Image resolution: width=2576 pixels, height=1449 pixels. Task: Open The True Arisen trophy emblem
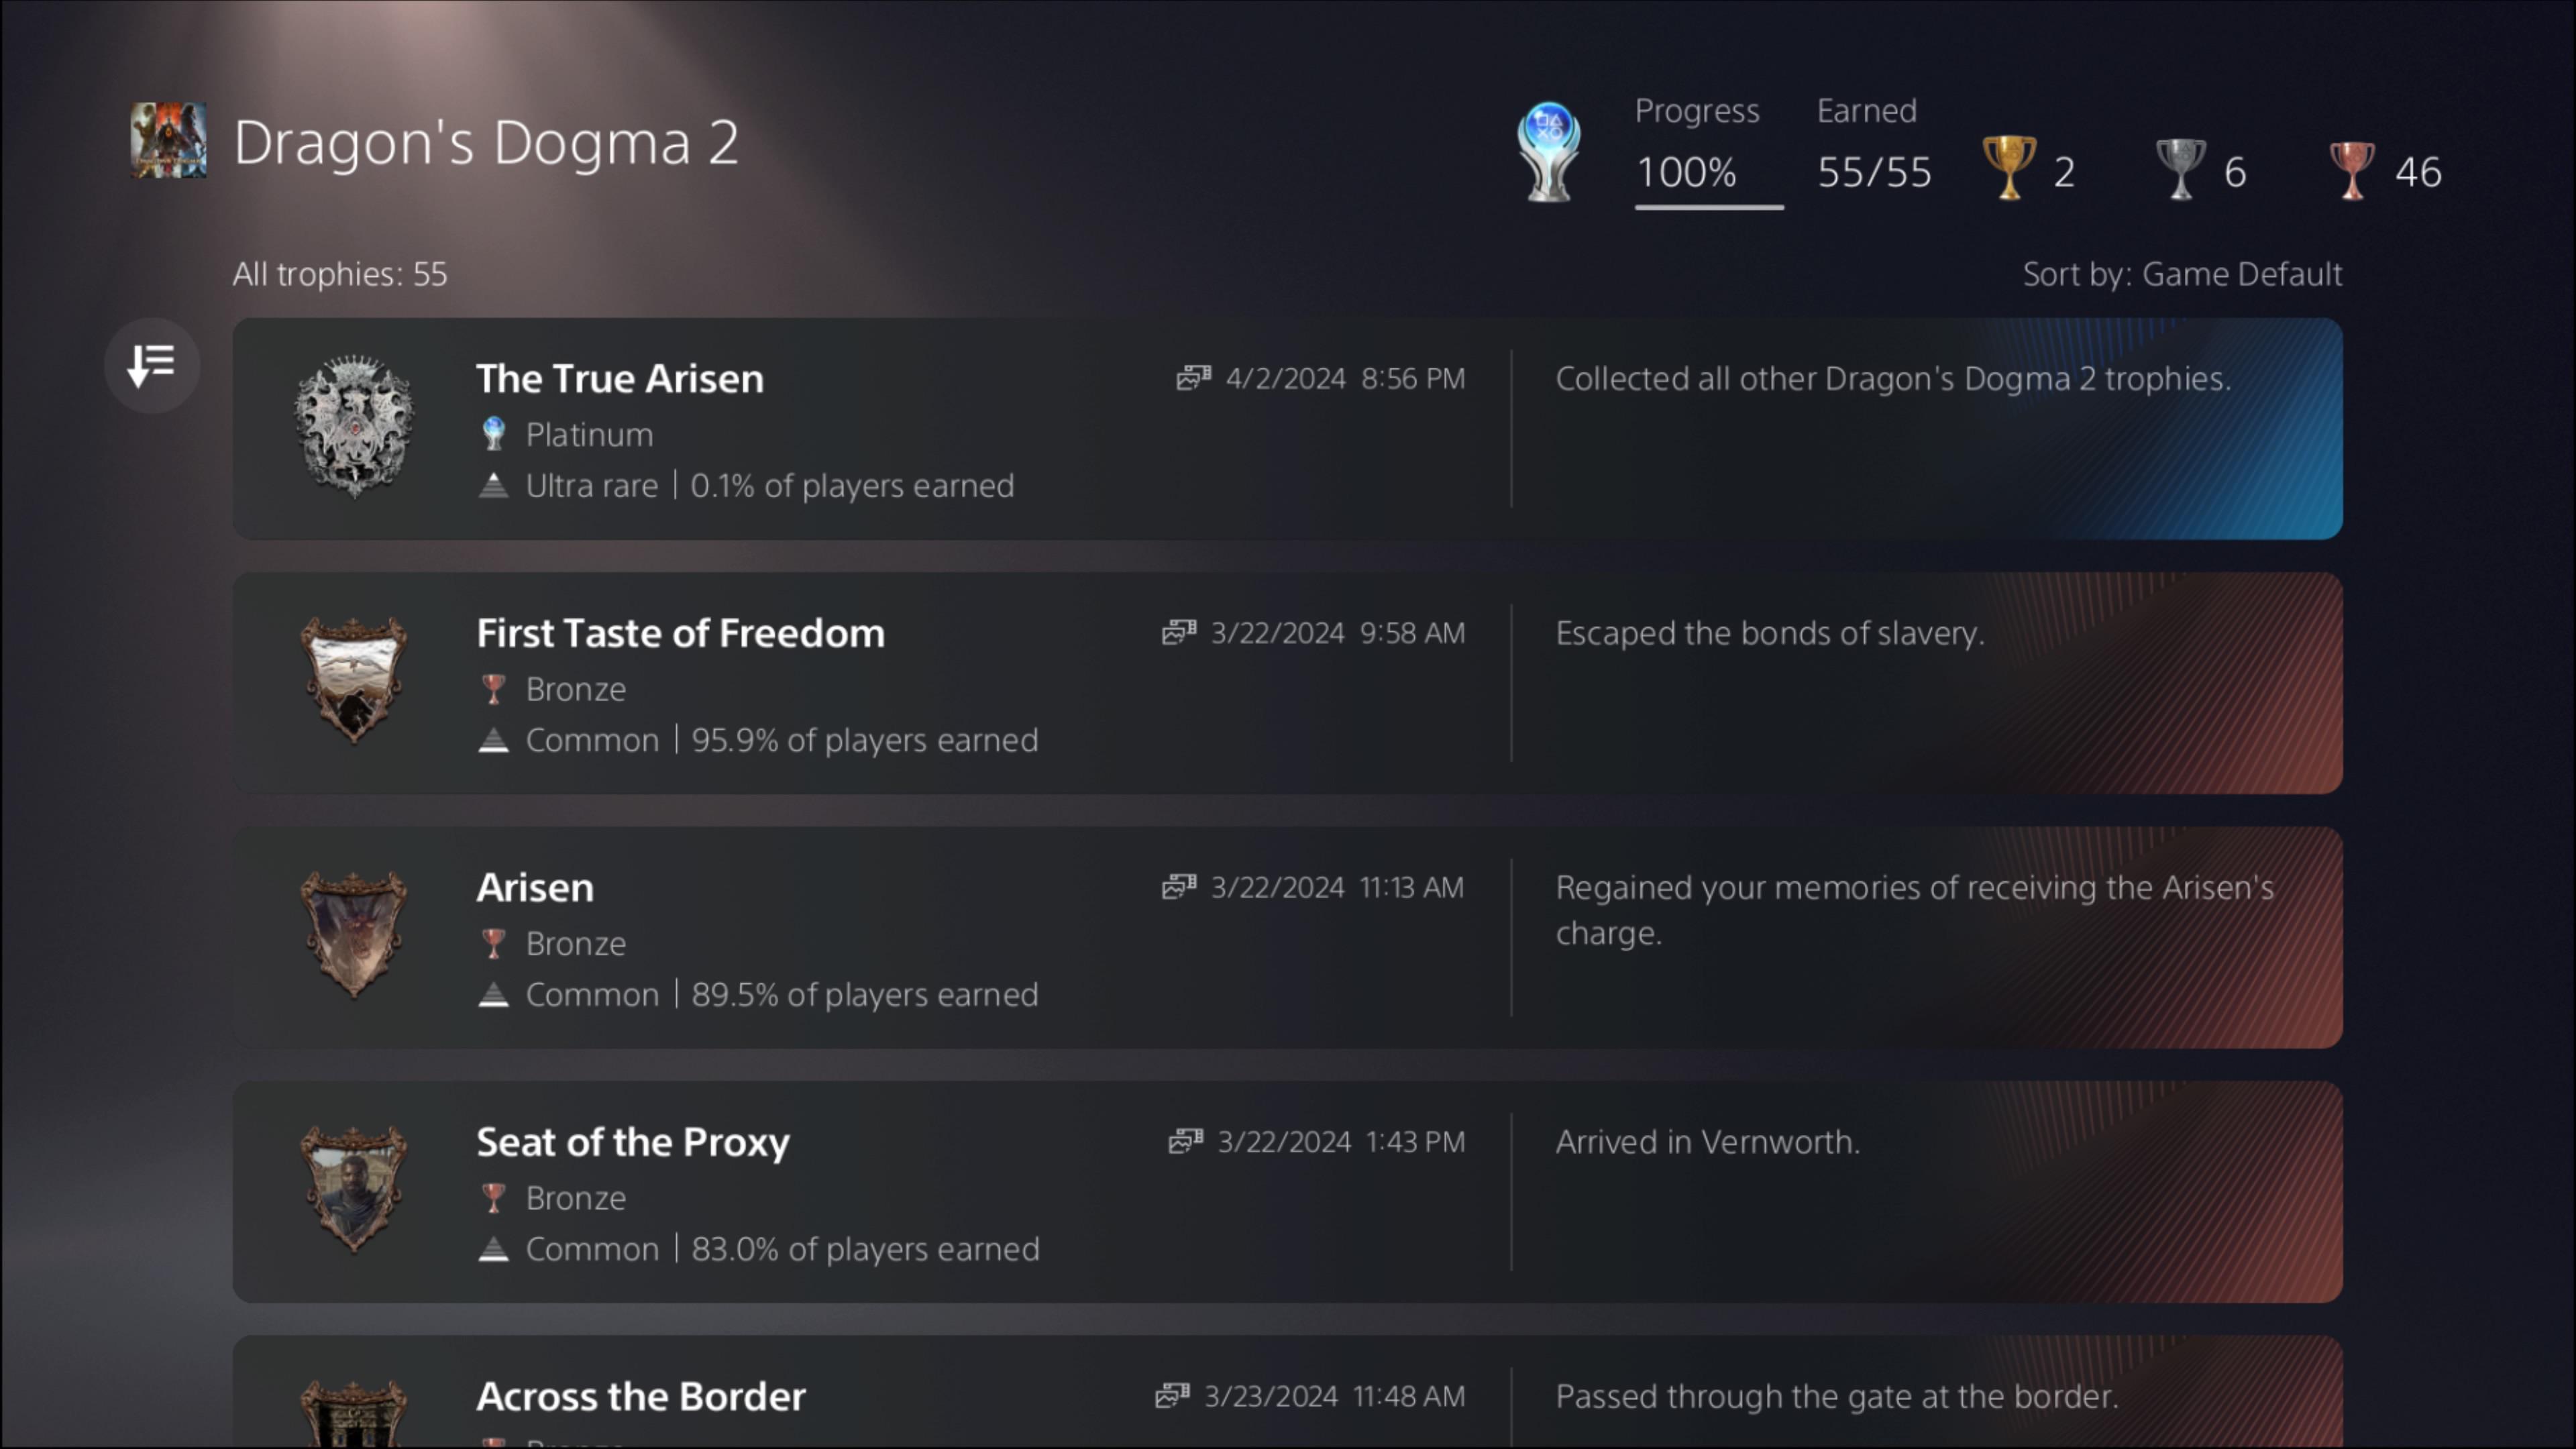tap(354, 427)
